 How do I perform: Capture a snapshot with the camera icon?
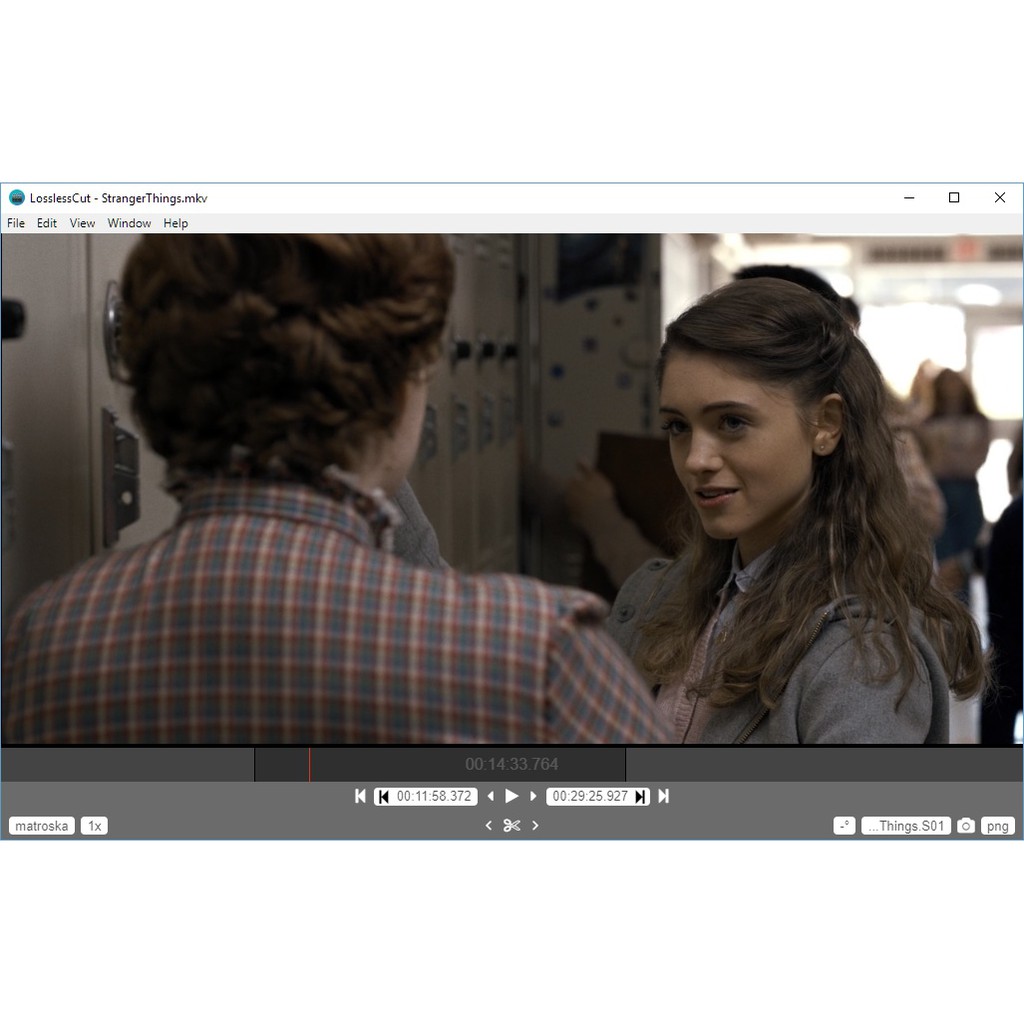965,826
